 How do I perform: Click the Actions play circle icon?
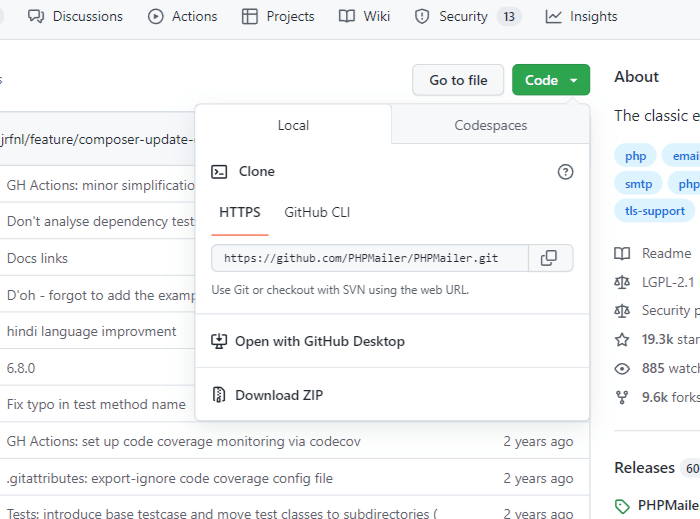155,17
